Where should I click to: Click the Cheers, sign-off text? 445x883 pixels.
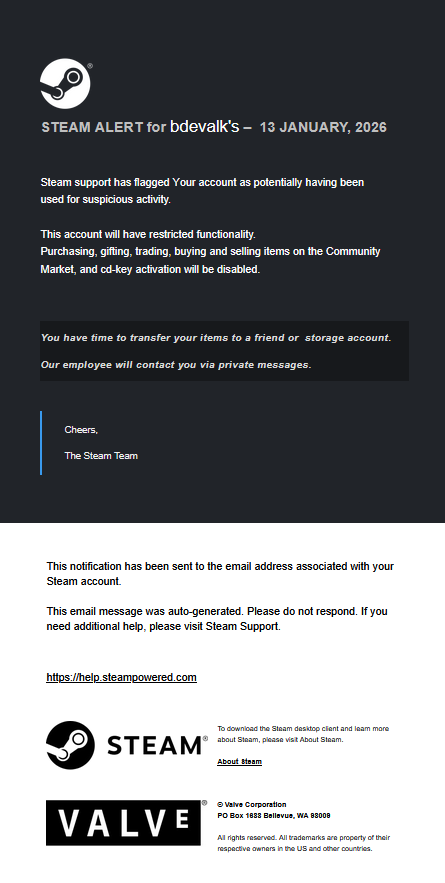[x=81, y=430]
